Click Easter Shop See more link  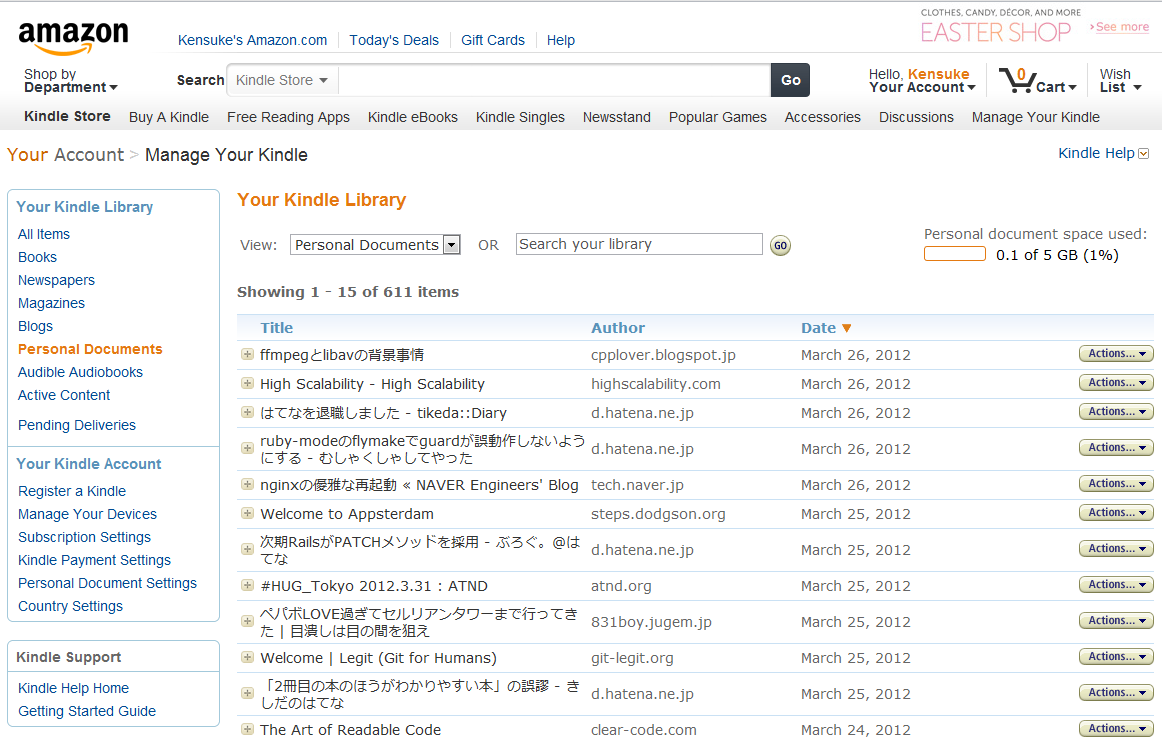[x=1120, y=27]
